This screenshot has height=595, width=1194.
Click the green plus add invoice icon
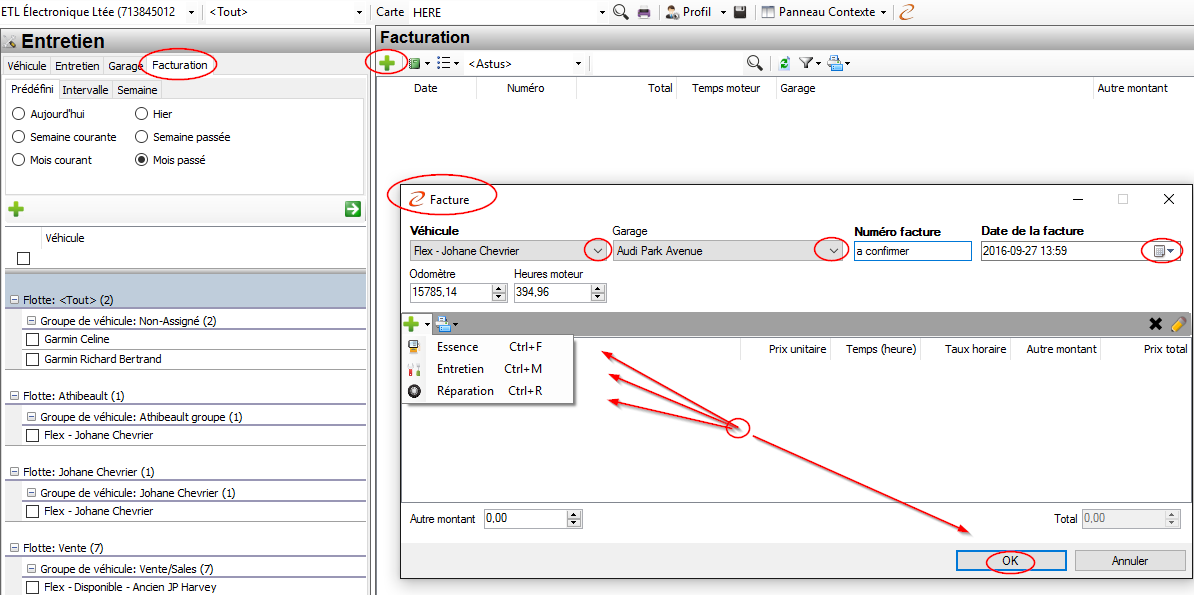(x=386, y=63)
